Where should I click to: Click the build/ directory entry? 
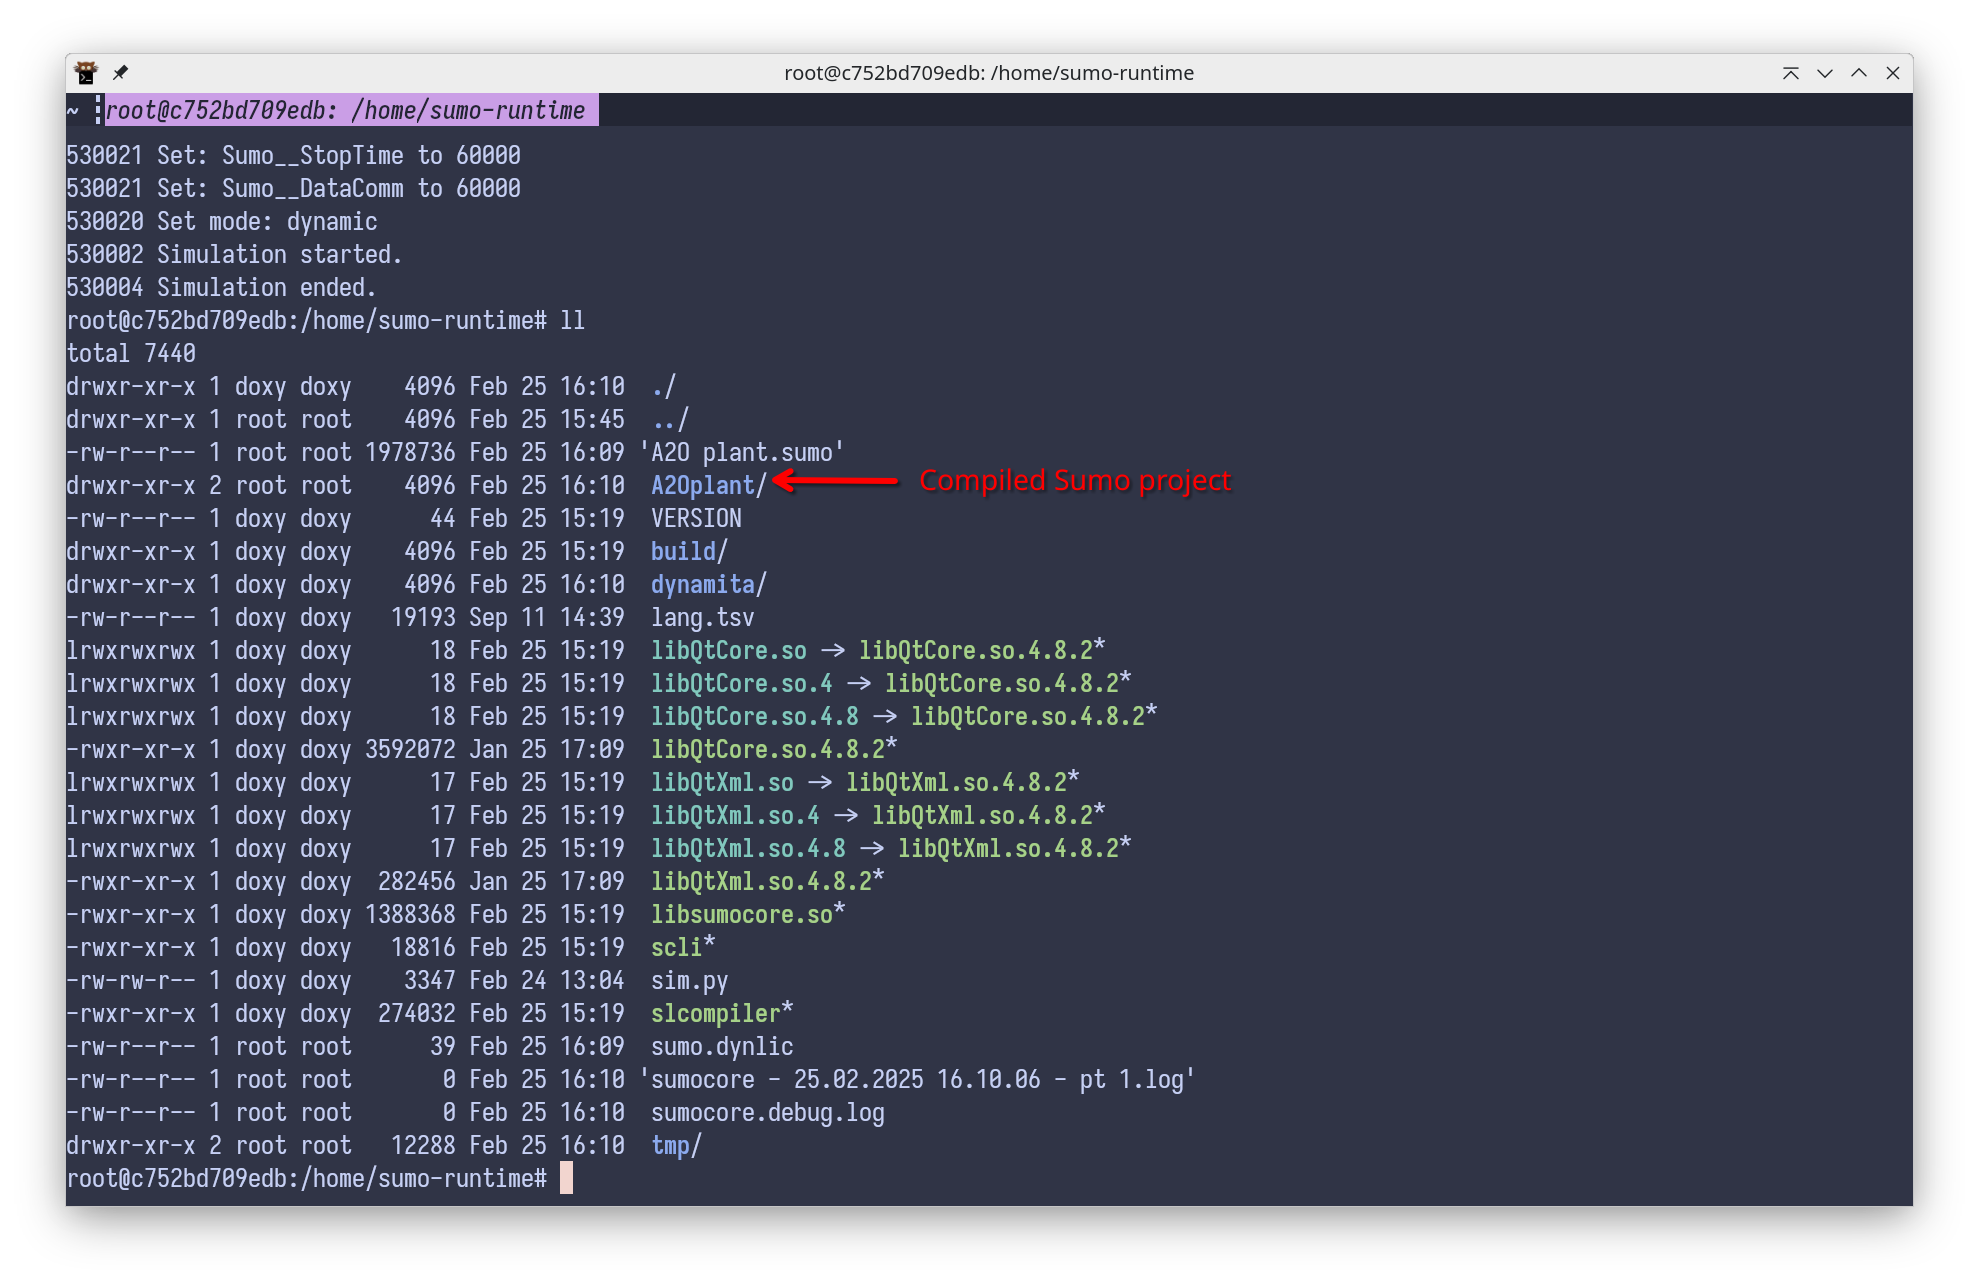pyautogui.click(x=689, y=551)
